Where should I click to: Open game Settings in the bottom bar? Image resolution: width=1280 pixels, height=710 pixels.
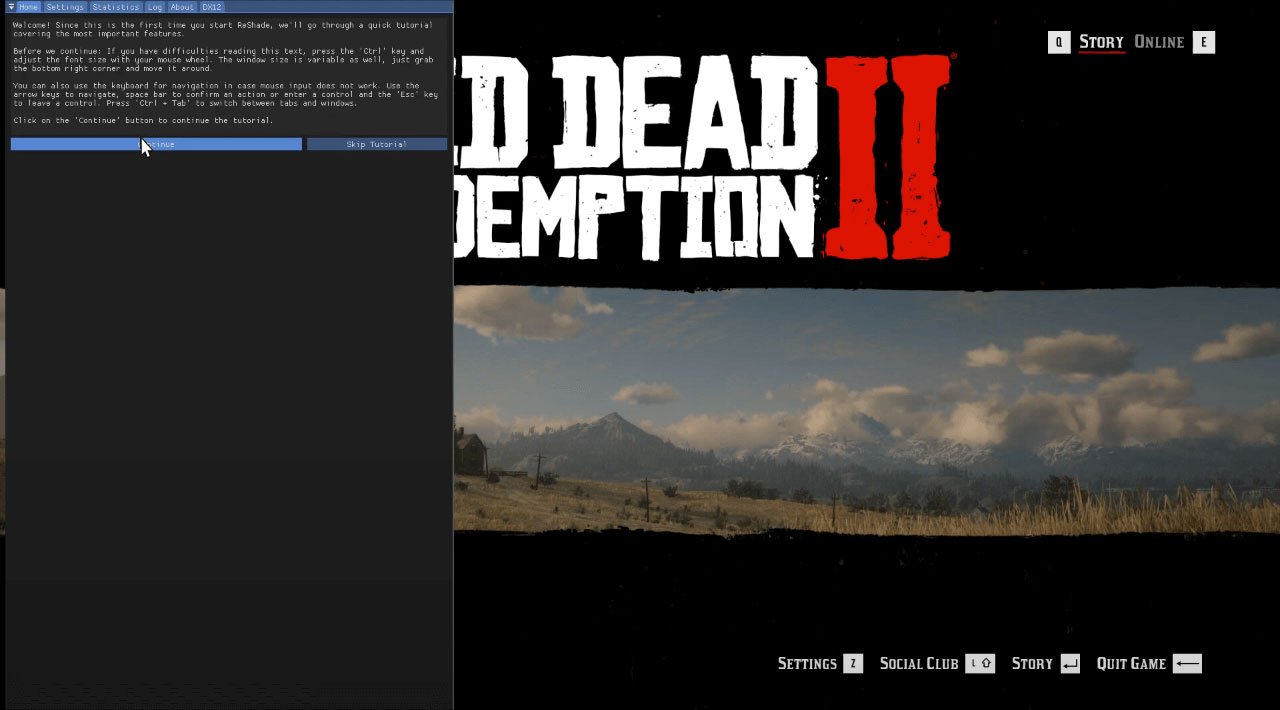(807, 664)
